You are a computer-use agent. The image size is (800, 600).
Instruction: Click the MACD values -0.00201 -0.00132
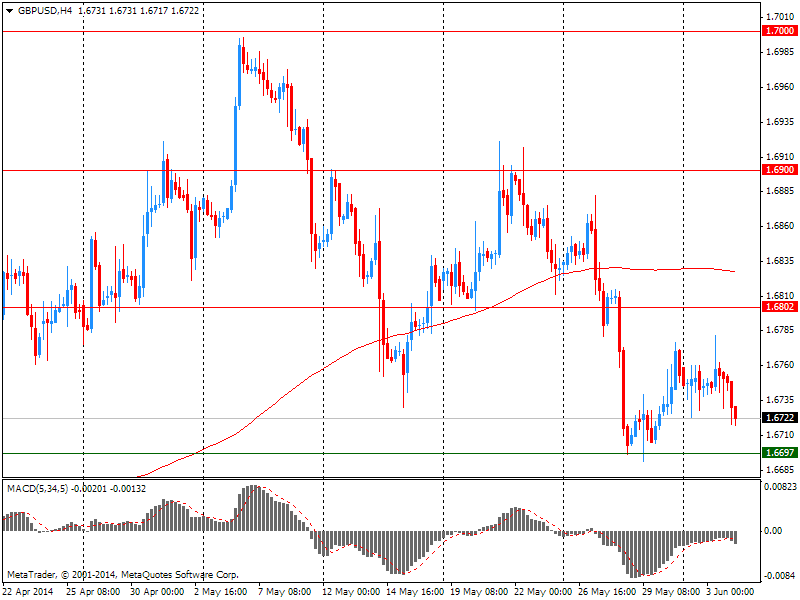coord(109,489)
